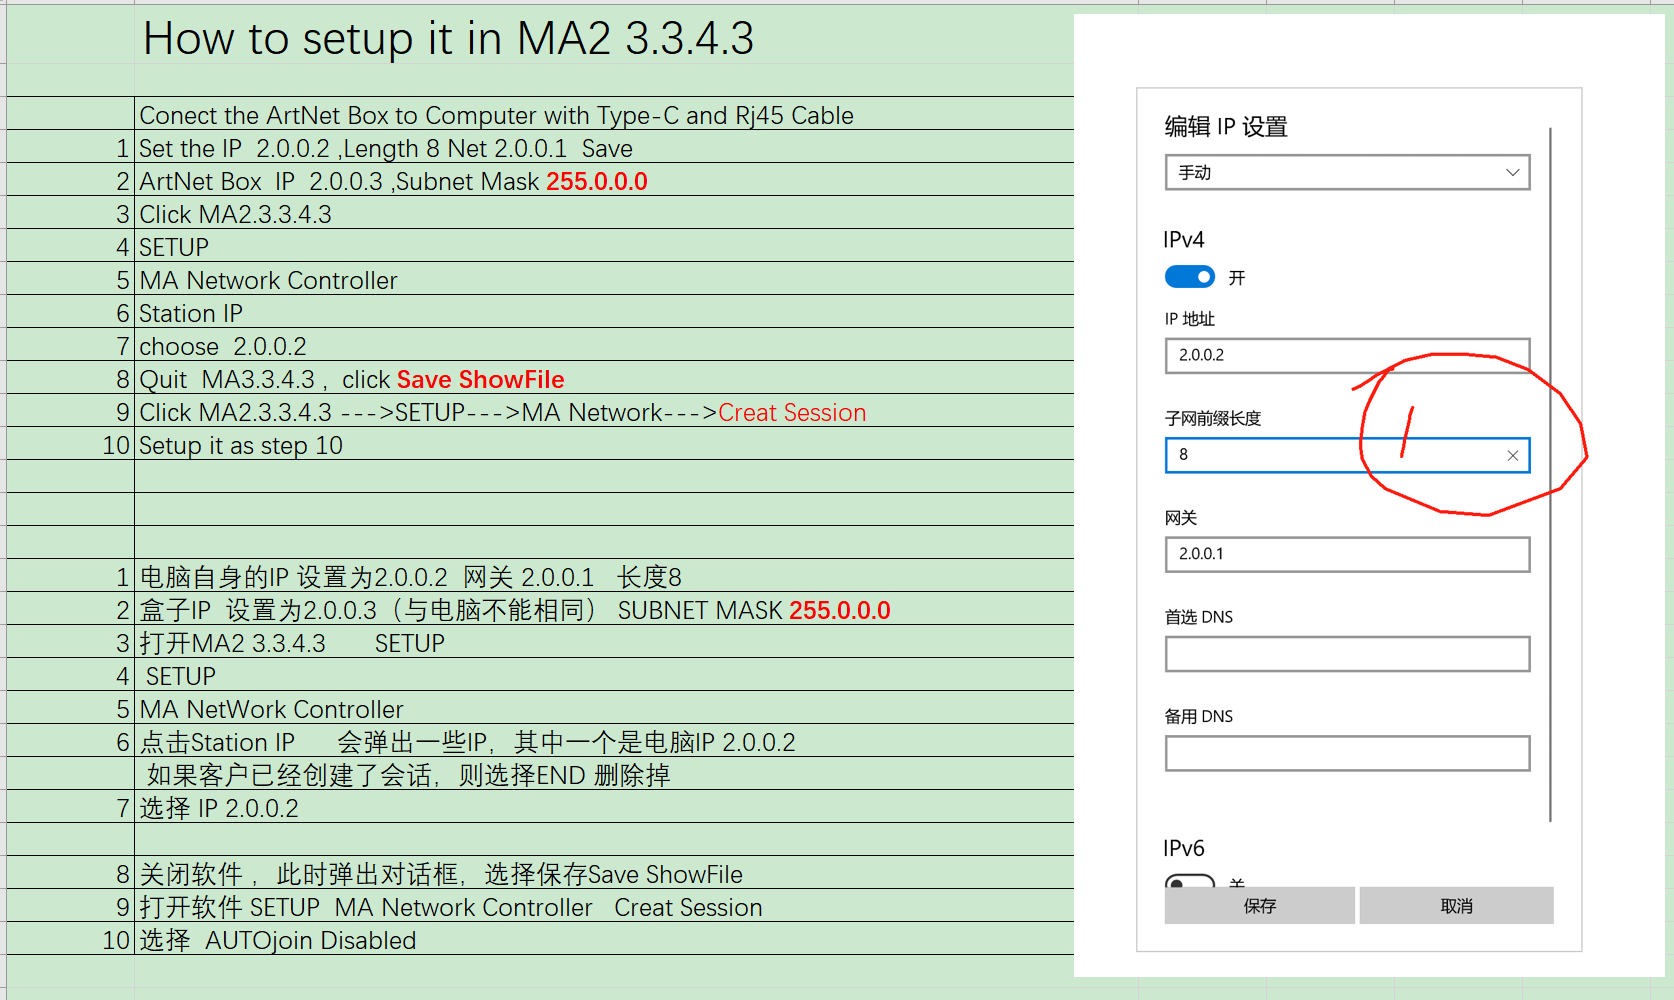
Task: Select cell '关闭软件， 此时弹出对话框'
Action: pyautogui.click(x=604, y=873)
